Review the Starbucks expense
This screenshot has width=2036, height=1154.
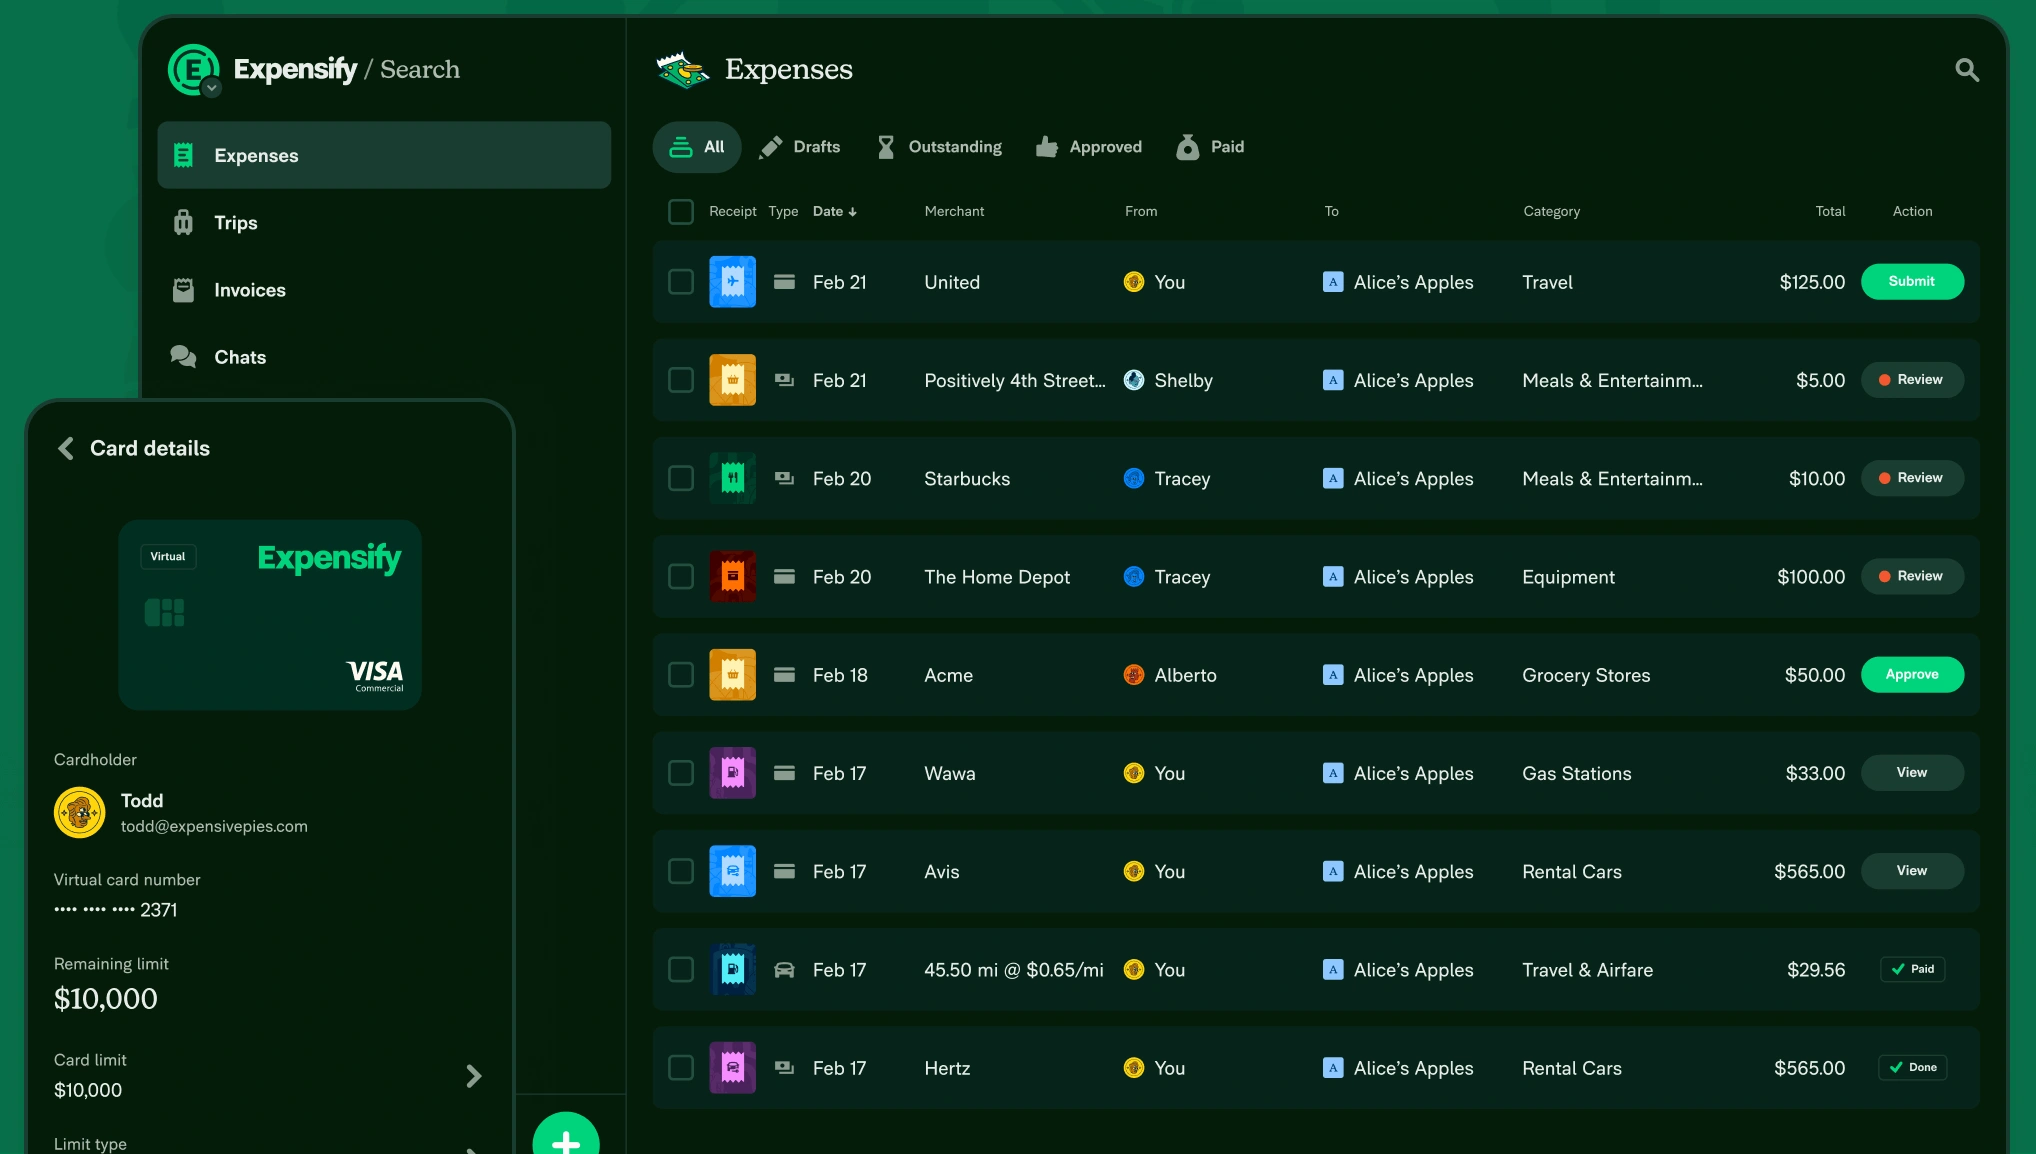click(1912, 478)
